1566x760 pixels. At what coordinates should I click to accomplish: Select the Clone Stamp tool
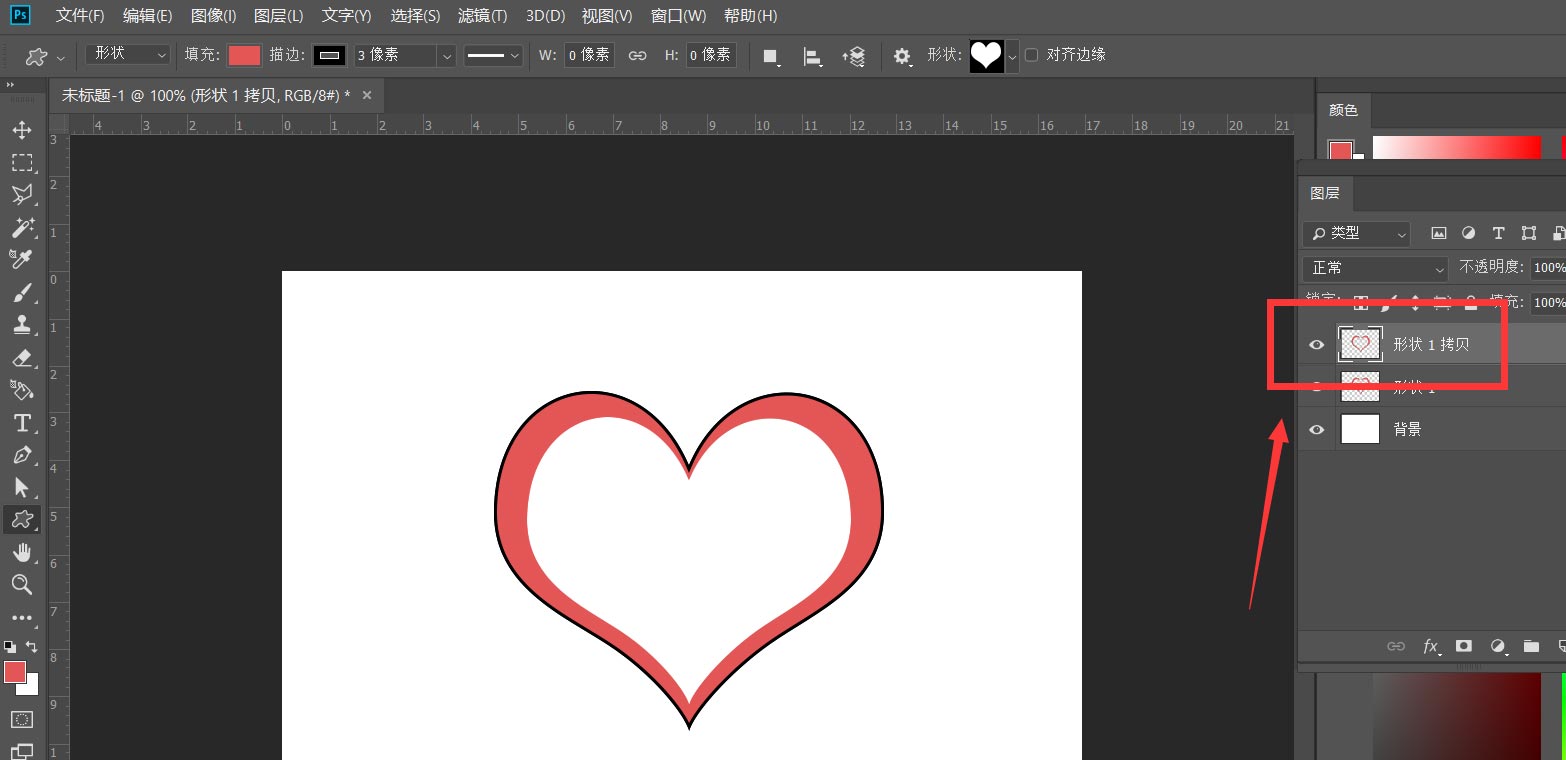(x=22, y=324)
